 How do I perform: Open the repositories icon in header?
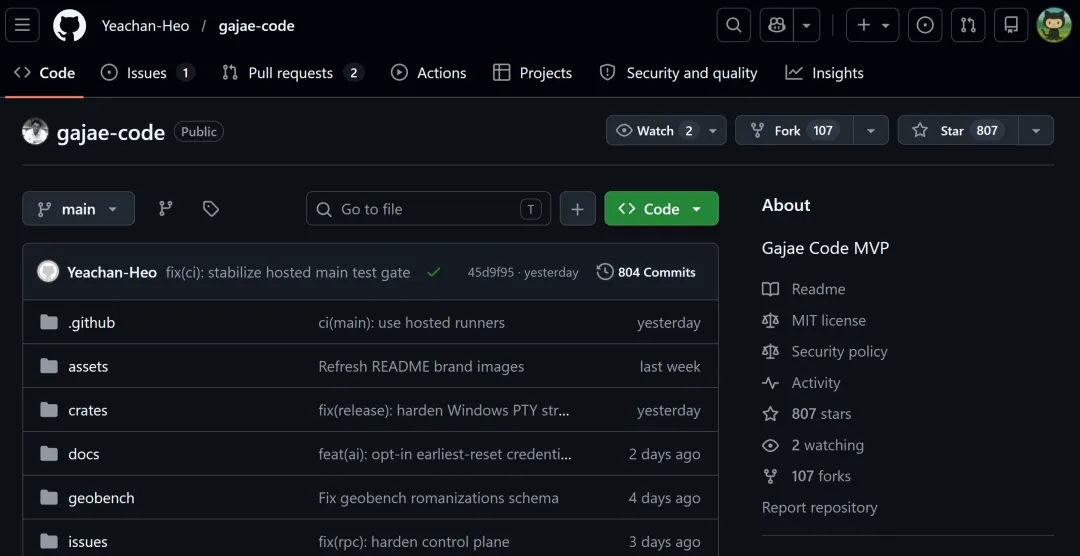[1011, 25]
